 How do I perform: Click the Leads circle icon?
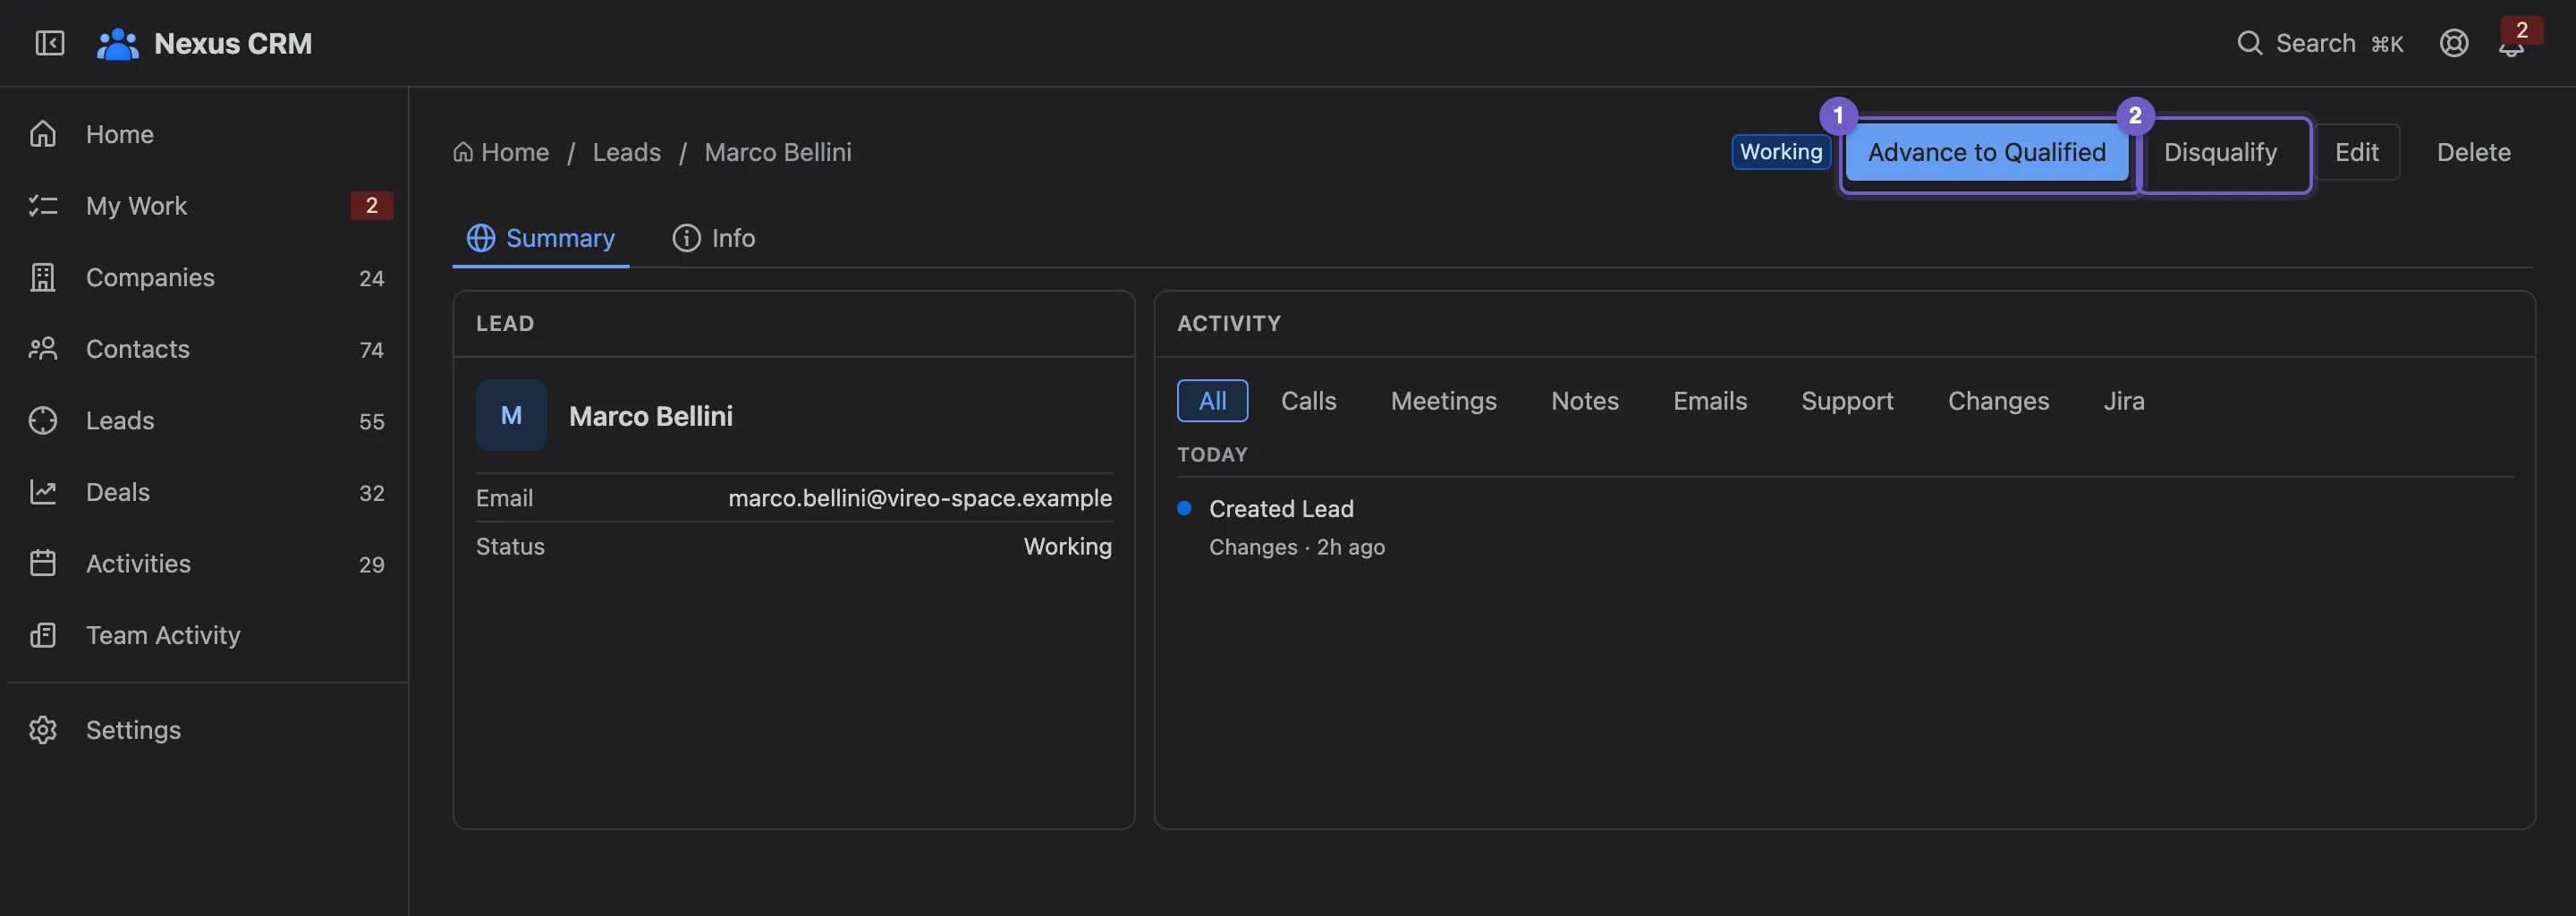(x=43, y=421)
